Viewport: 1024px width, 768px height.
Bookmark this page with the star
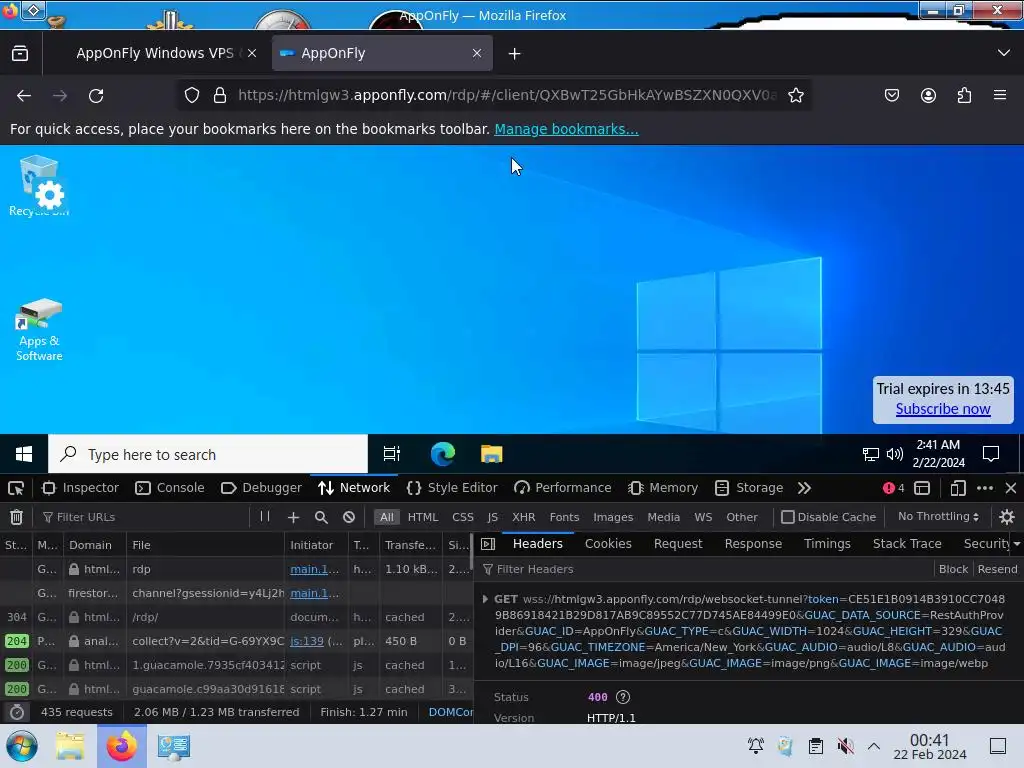[795, 95]
